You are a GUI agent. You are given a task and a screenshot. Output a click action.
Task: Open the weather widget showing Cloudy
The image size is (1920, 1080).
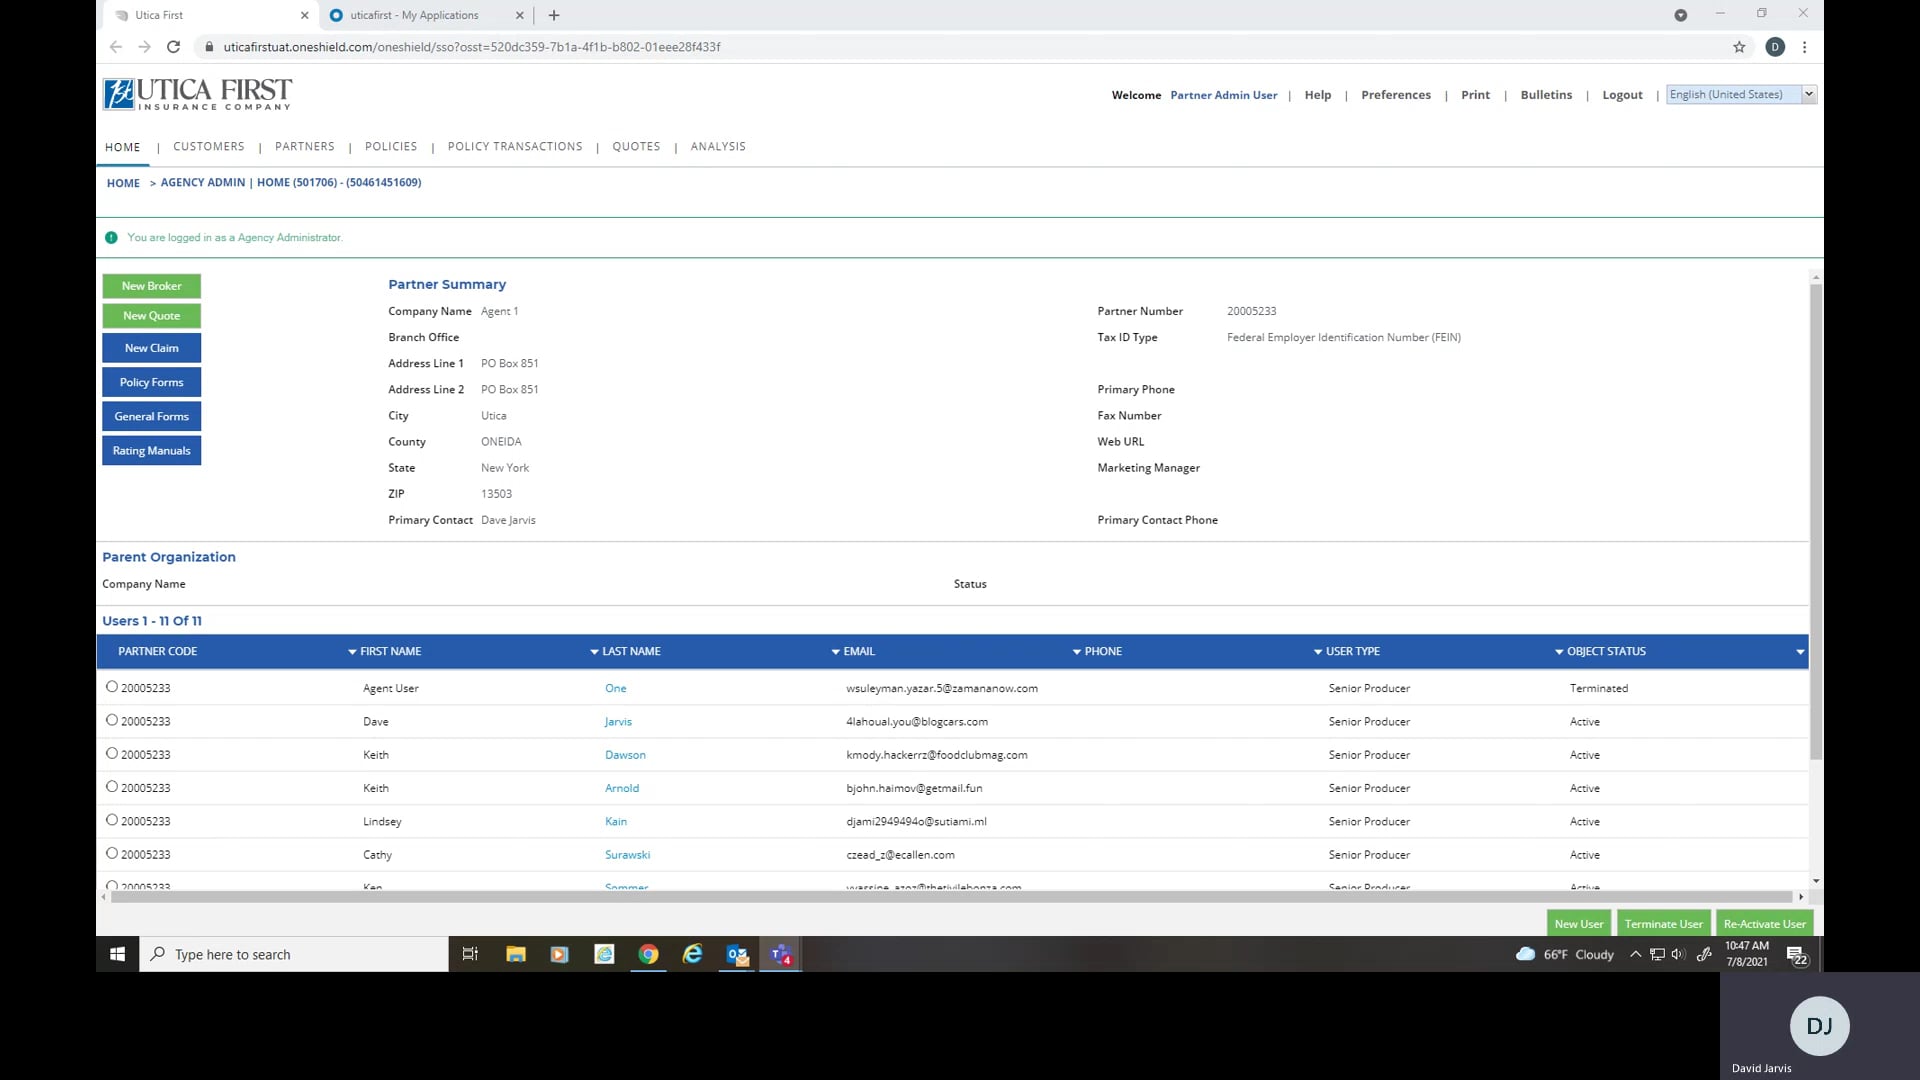tap(1565, 954)
